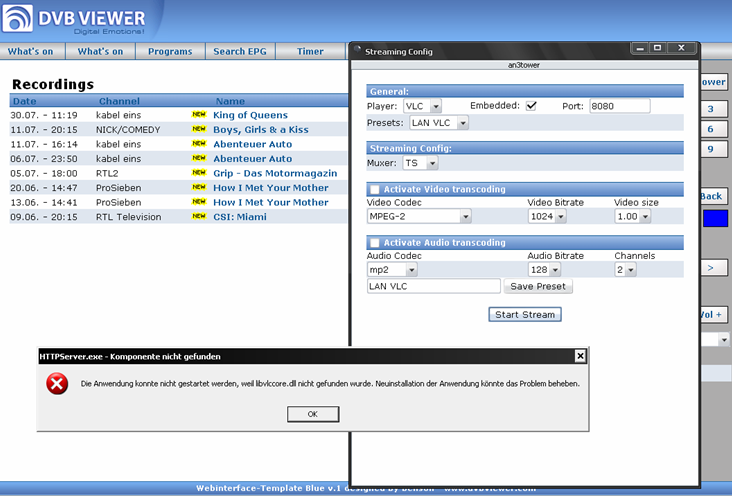Click NEW badge beside CSI: Miami

pyautogui.click(x=199, y=216)
